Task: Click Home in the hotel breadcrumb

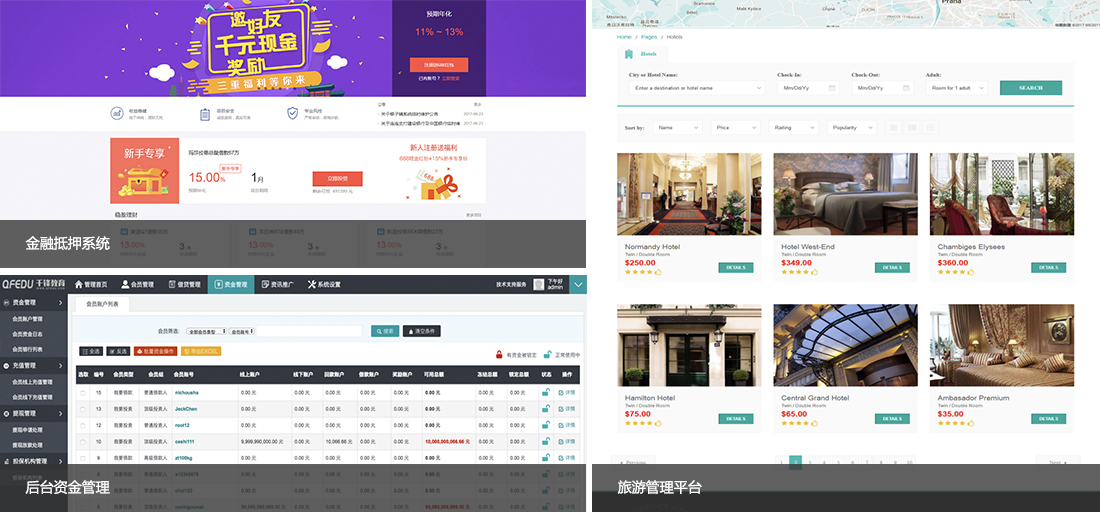Action: point(624,36)
